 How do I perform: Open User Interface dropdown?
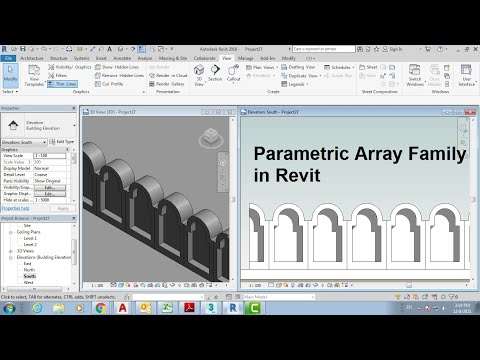pyautogui.click(x=467, y=75)
